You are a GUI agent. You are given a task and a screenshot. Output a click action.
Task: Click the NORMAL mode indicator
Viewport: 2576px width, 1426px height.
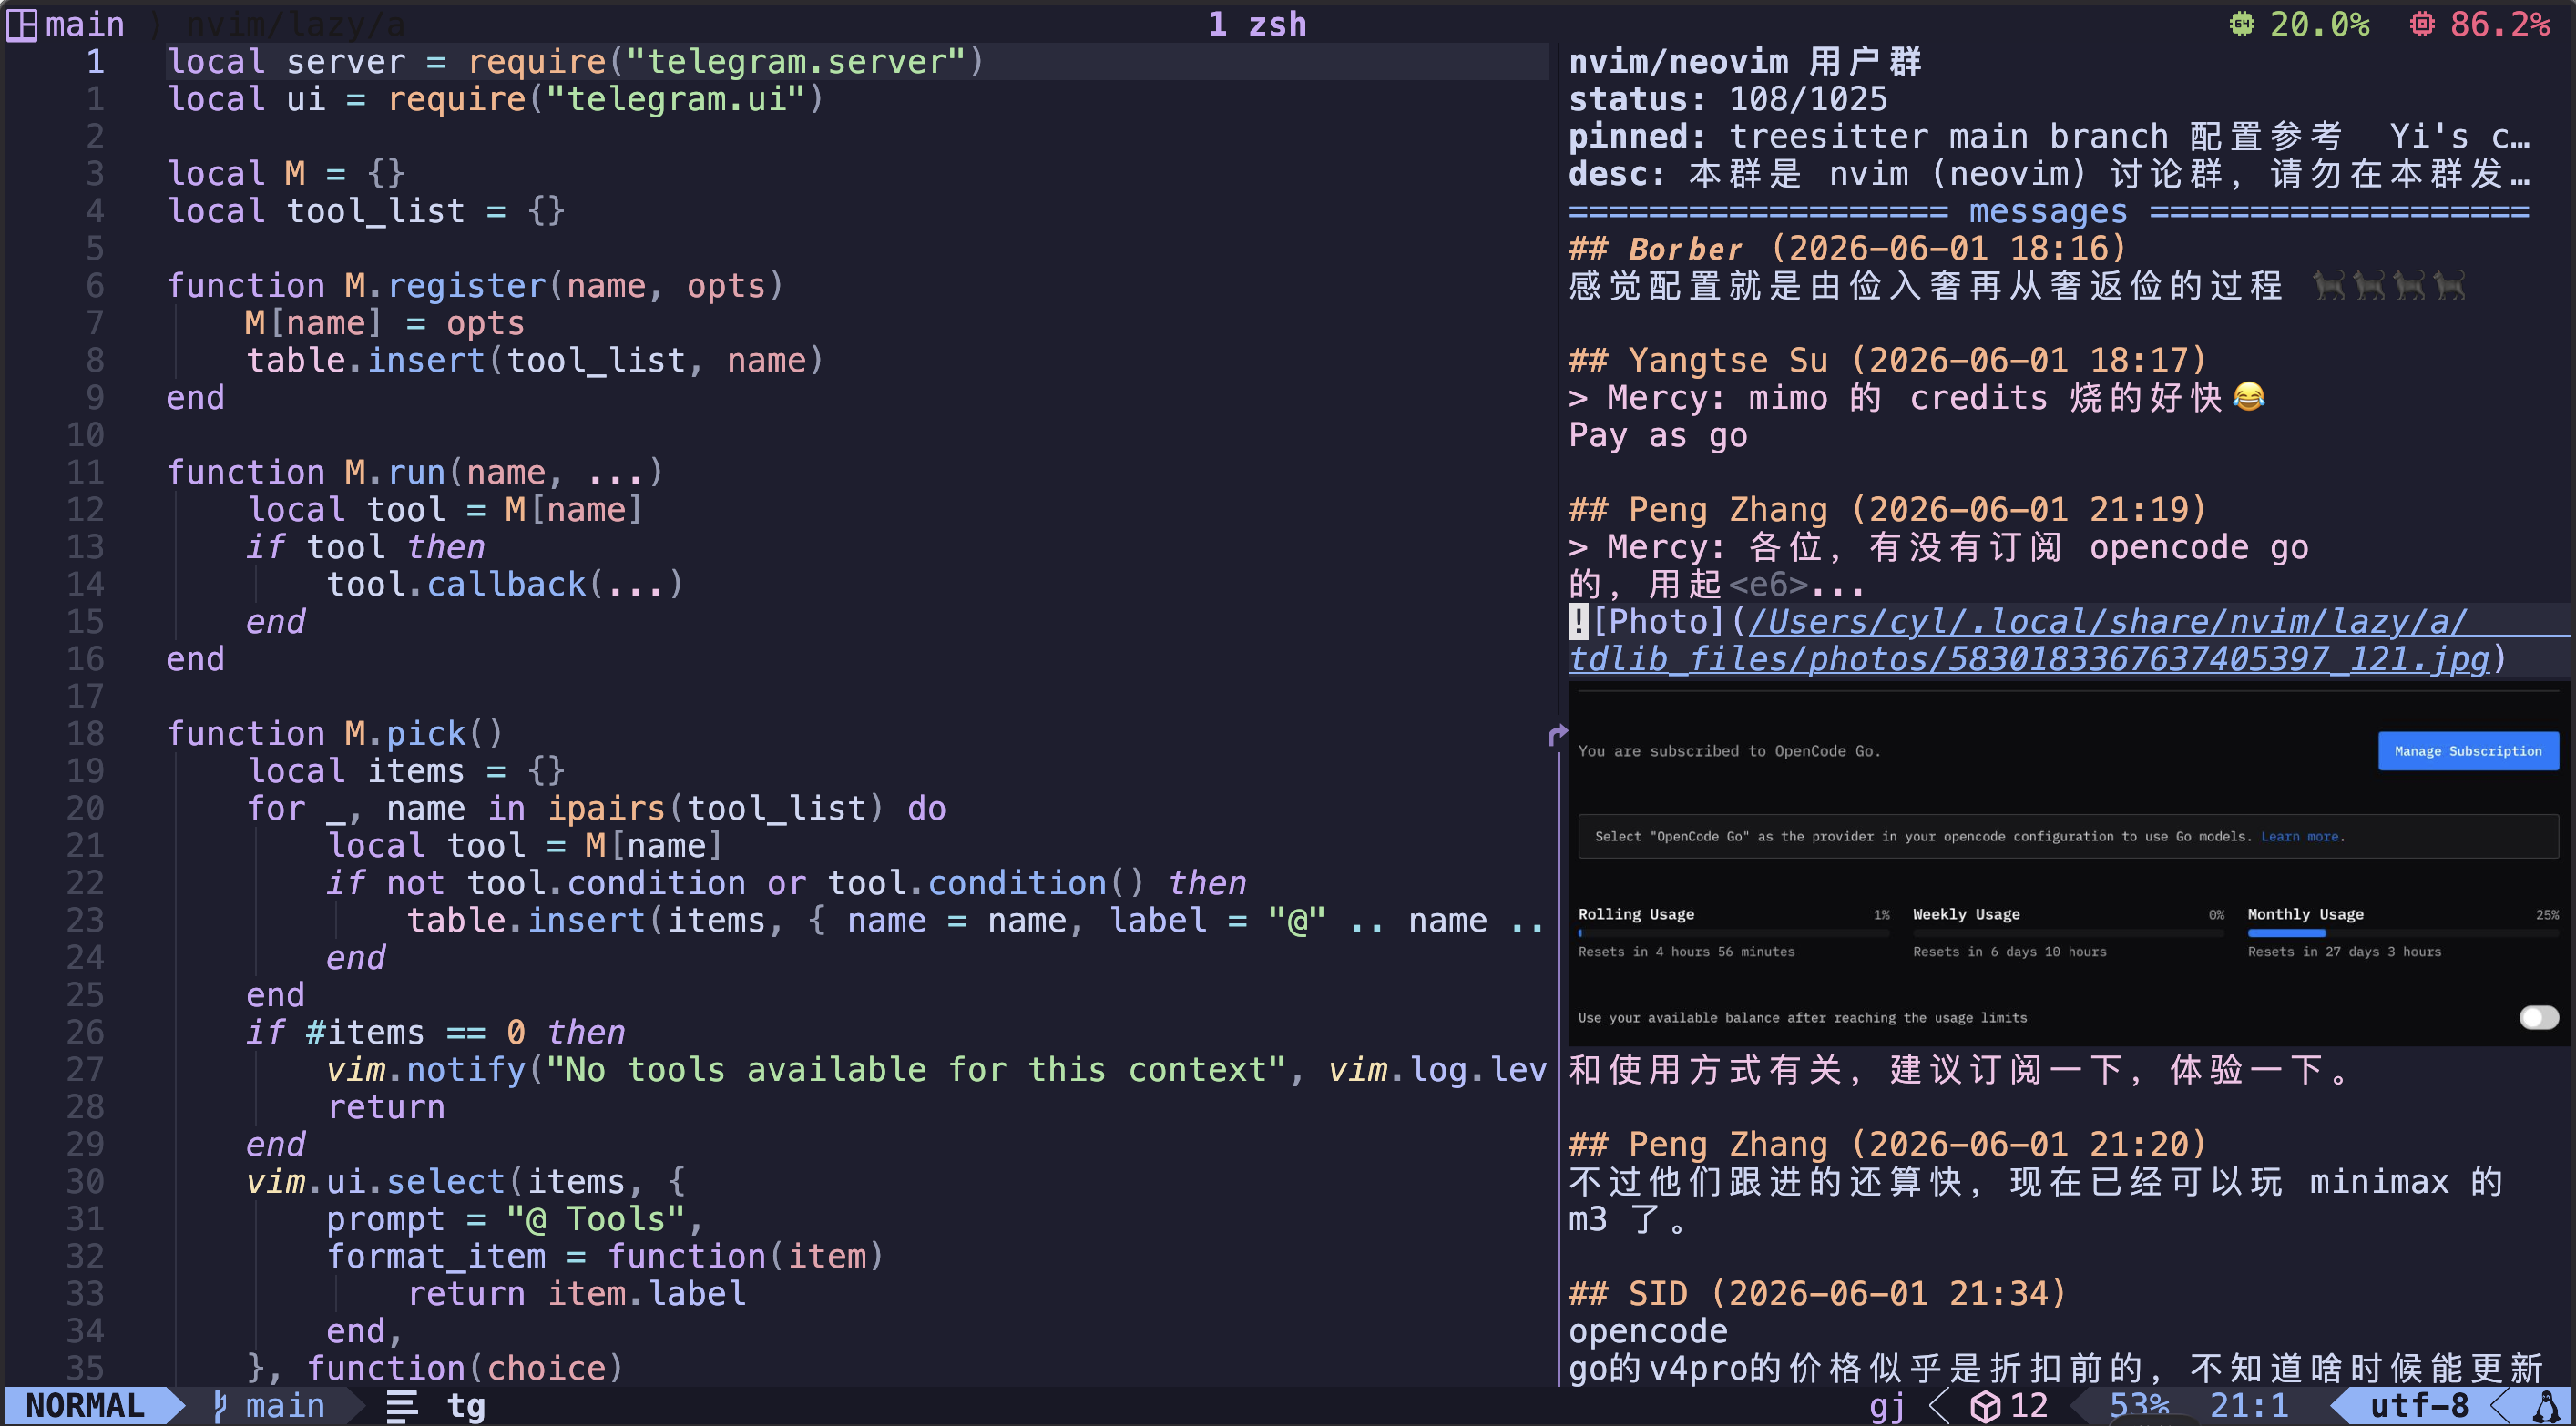(86, 1406)
